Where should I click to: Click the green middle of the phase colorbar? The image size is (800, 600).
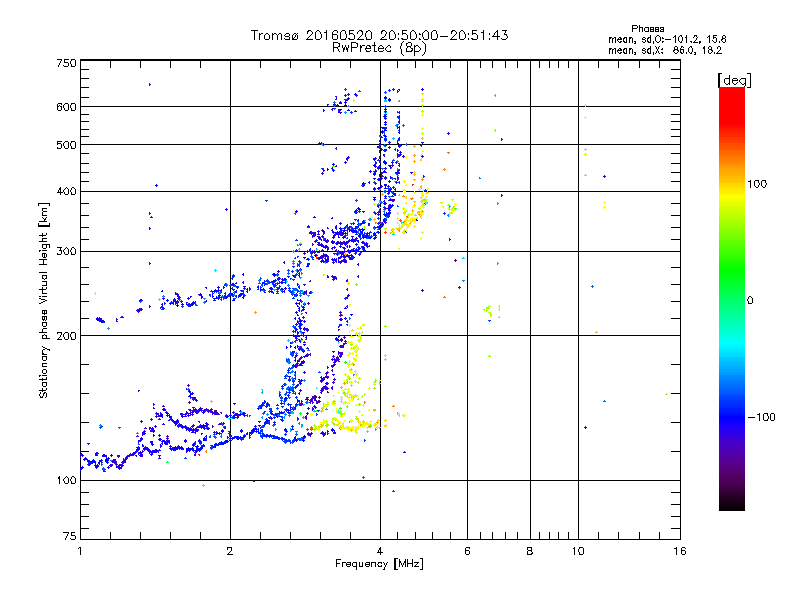click(x=732, y=265)
